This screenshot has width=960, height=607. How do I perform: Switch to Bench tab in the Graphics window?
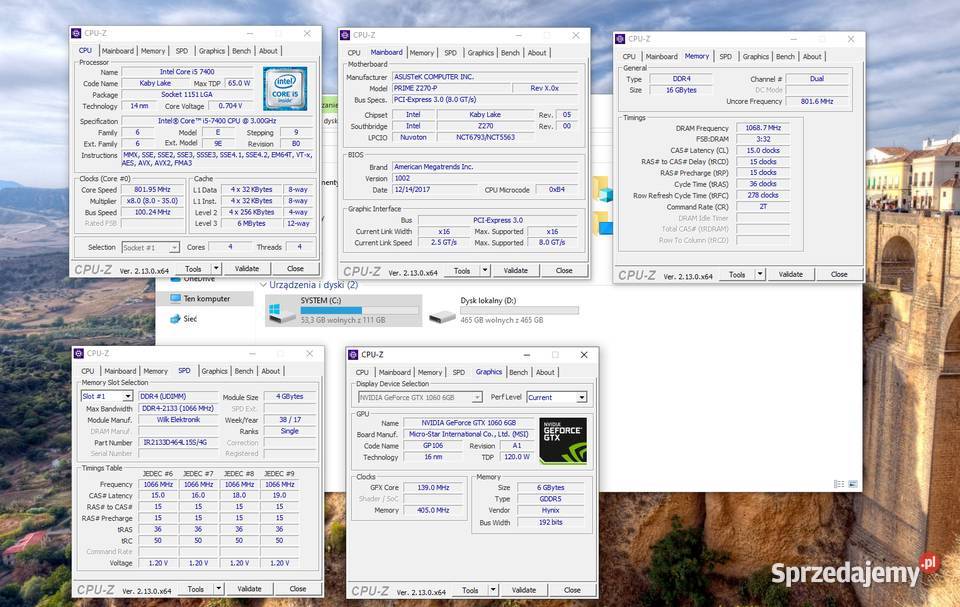pyautogui.click(x=517, y=372)
